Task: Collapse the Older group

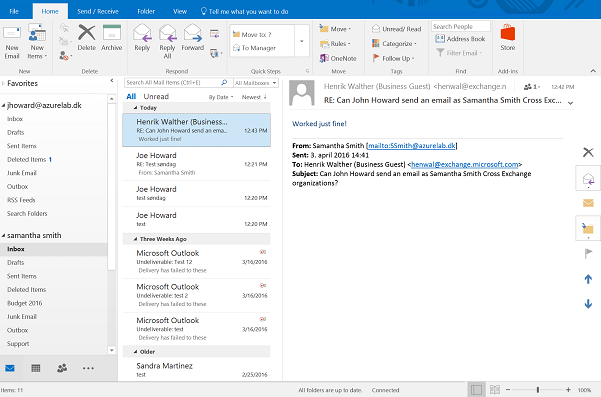Action: (135, 352)
